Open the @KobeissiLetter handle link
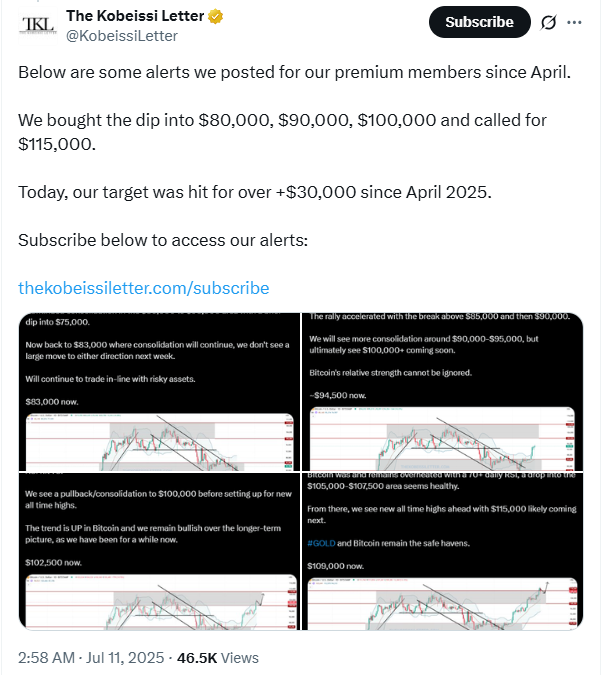This screenshot has height=675, width=601. coord(121,36)
